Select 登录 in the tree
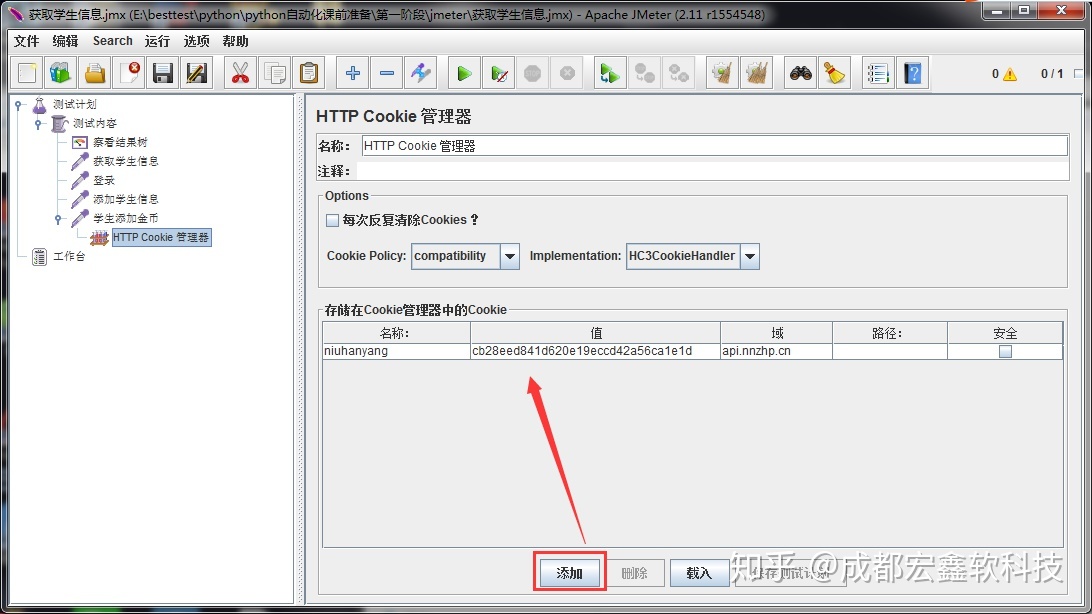Image resolution: width=1092 pixels, height=614 pixels. pos(104,180)
